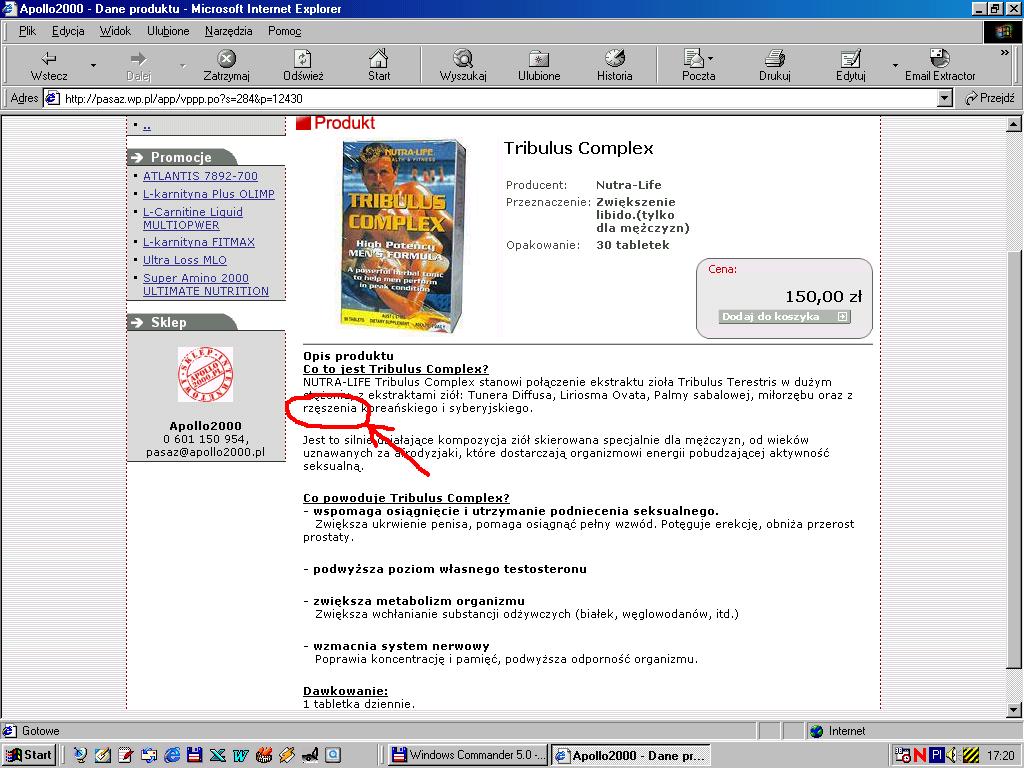The image size is (1024, 768).
Task: Open the ATLANTIS 7892-700 promotion link
Action: 200,176
